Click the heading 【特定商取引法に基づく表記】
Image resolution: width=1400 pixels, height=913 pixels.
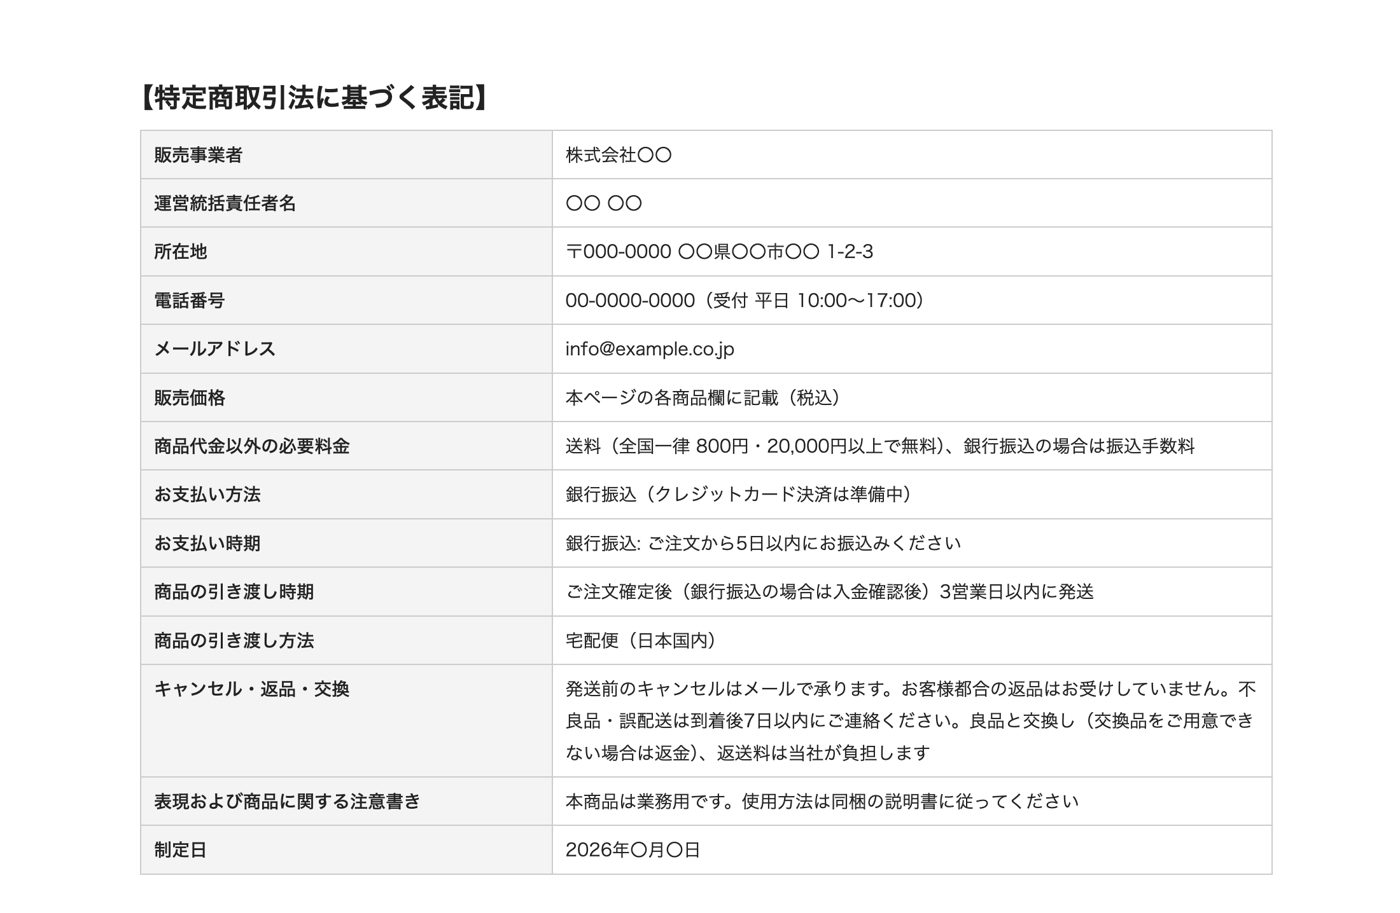[313, 97]
